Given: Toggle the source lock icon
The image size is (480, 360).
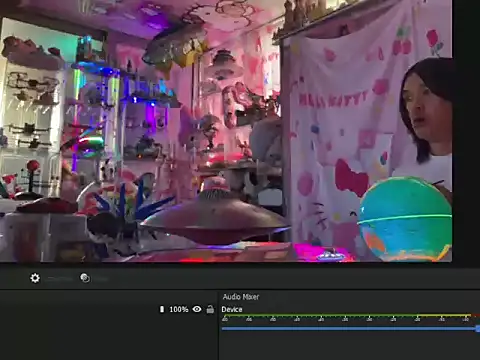Looking at the screenshot, I should [x=210, y=309].
